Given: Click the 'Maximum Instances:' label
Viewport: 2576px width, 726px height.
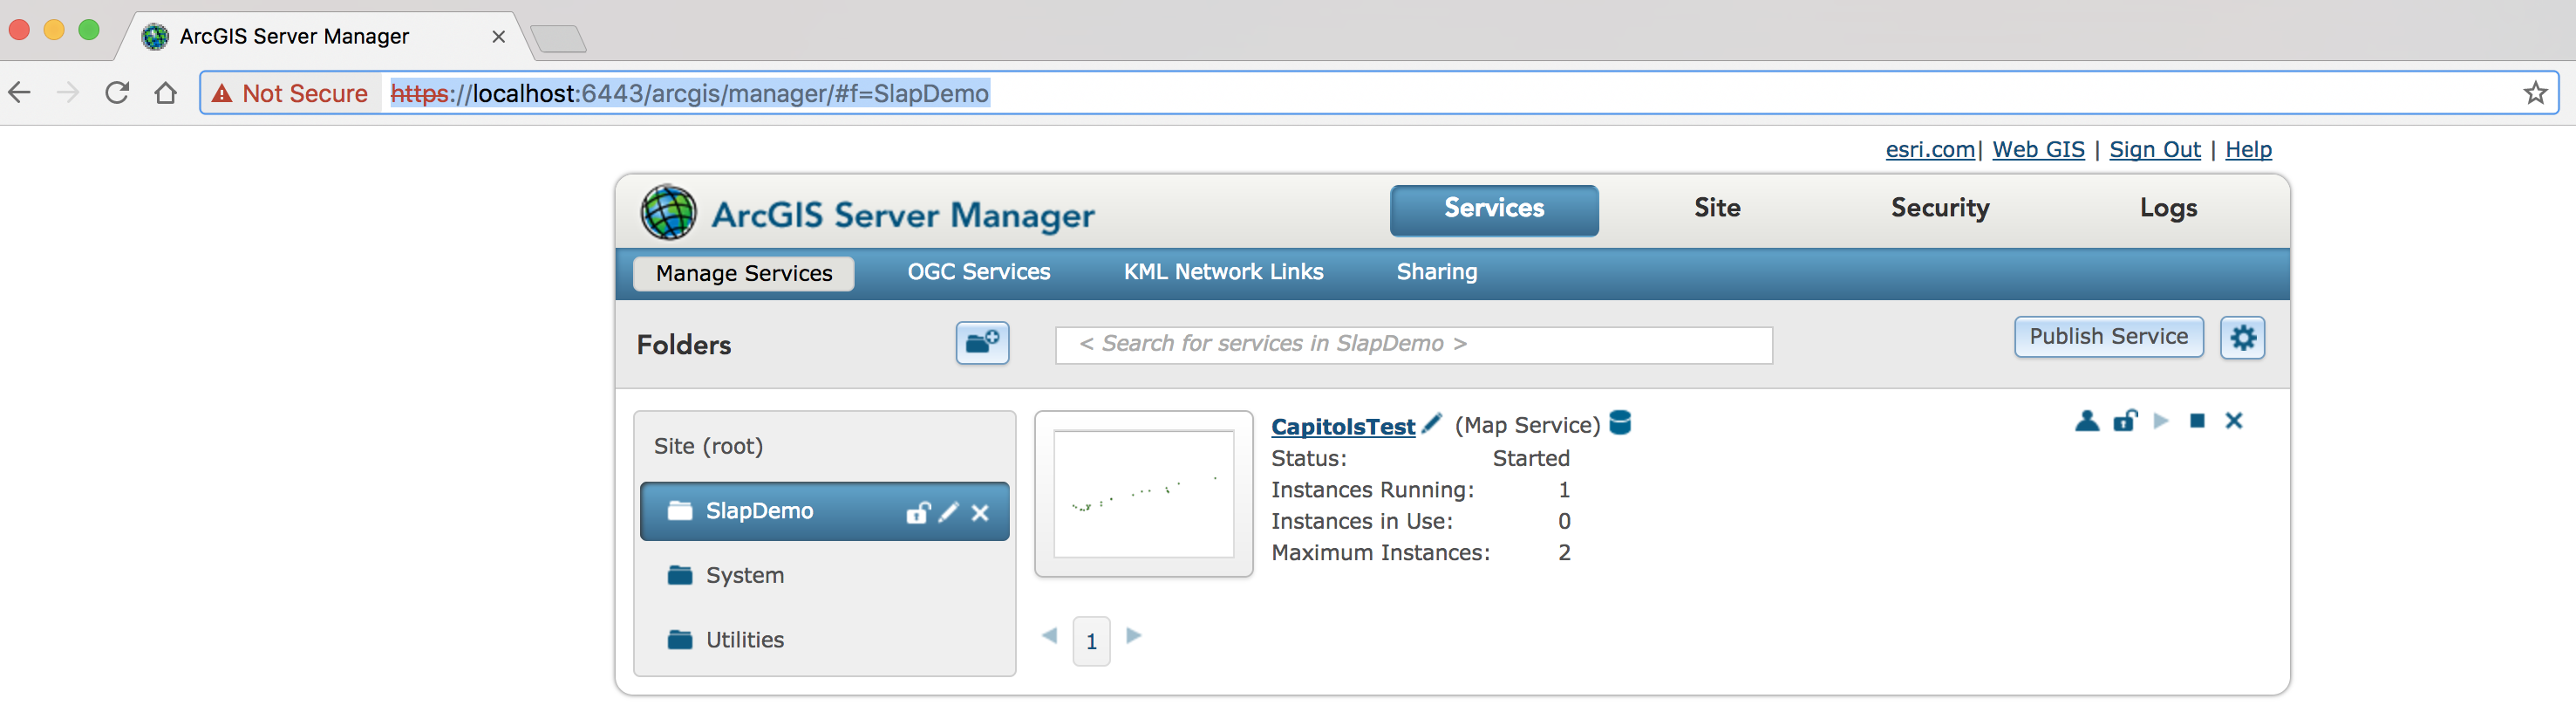Looking at the screenshot, I should click(x=1380, y=552).
